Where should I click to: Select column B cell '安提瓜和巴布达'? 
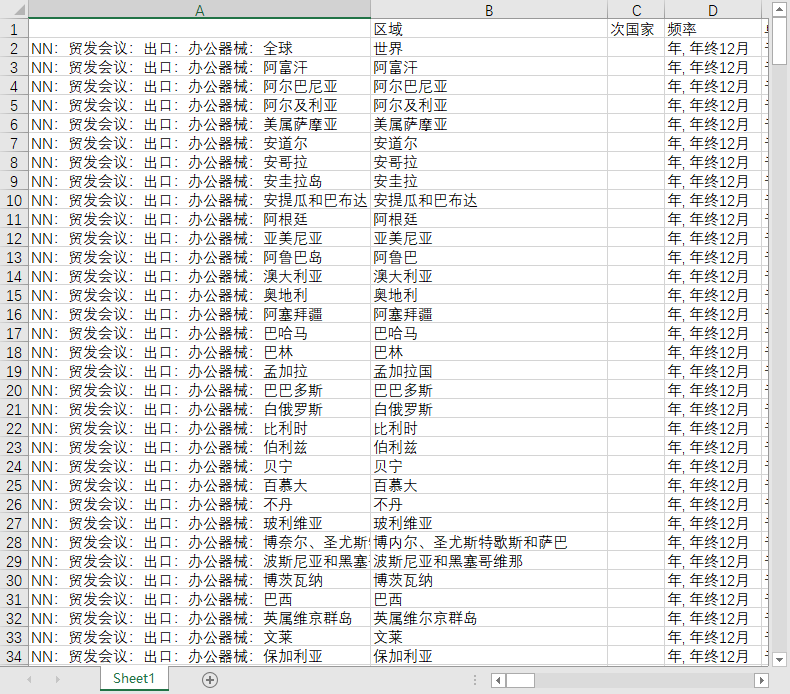(x=489, y=201)
